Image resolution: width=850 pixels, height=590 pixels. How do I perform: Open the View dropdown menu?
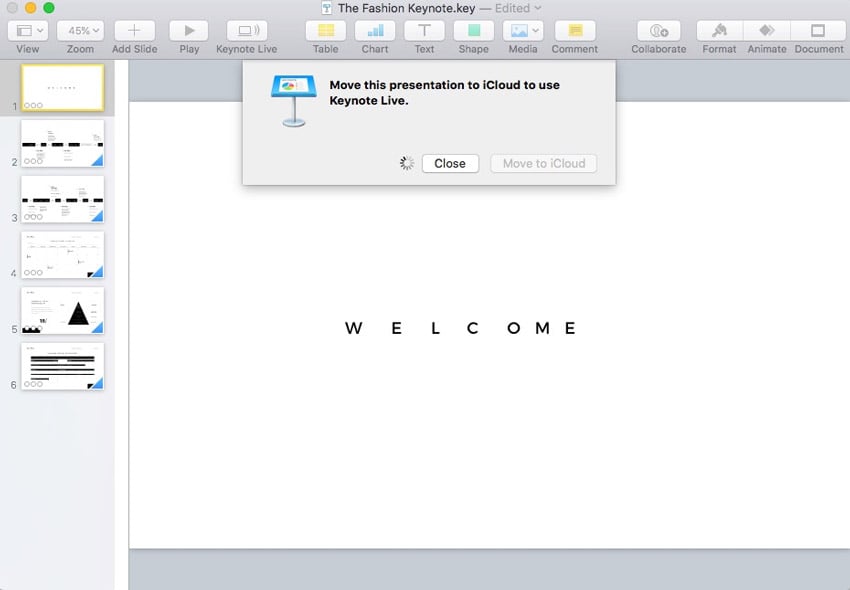28,31
